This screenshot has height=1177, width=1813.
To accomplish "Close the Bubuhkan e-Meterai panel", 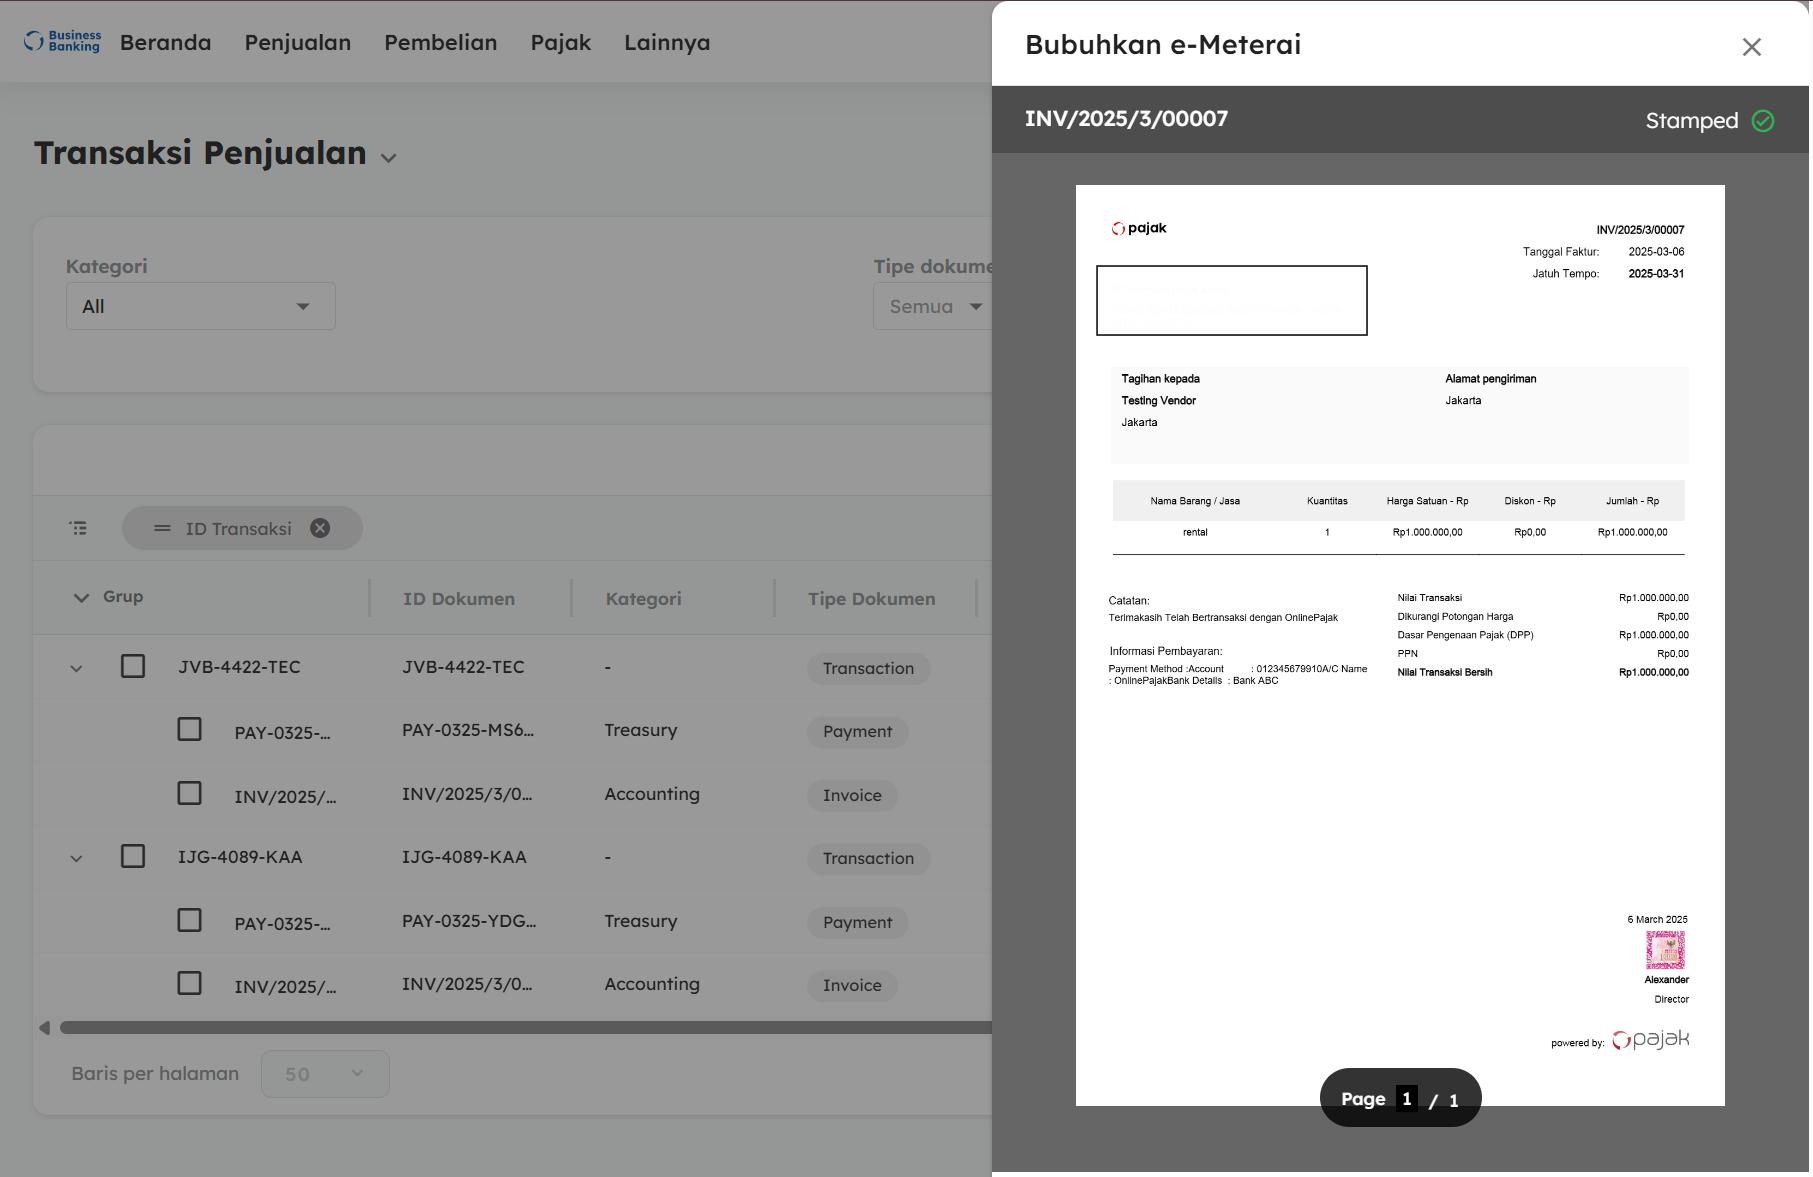I will pos(1751,47).
